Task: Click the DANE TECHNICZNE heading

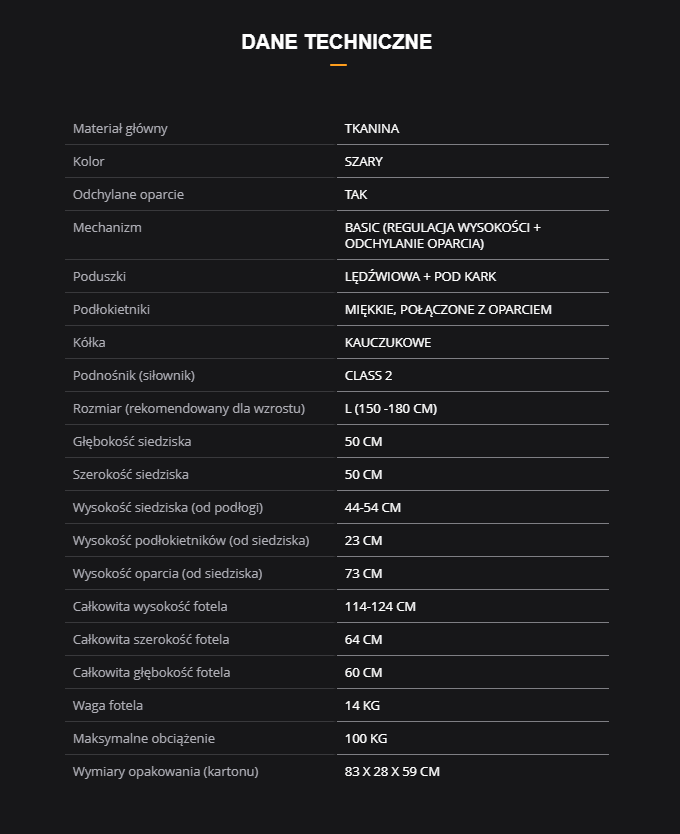Action: 337,42
